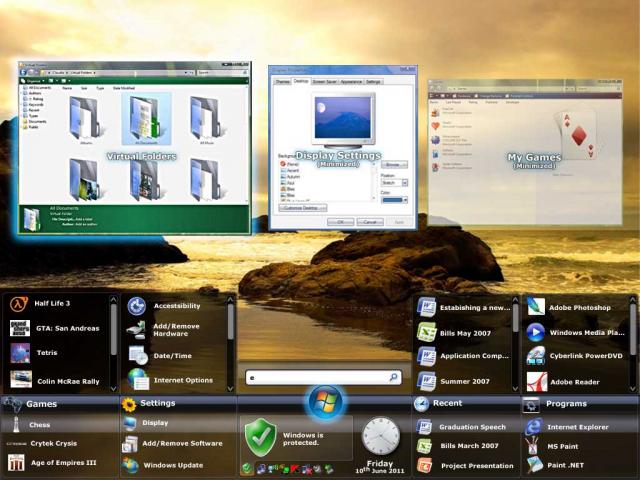Click the Windows Start orb
Viewport: 640px width, 480px height.
coord(325,401)
